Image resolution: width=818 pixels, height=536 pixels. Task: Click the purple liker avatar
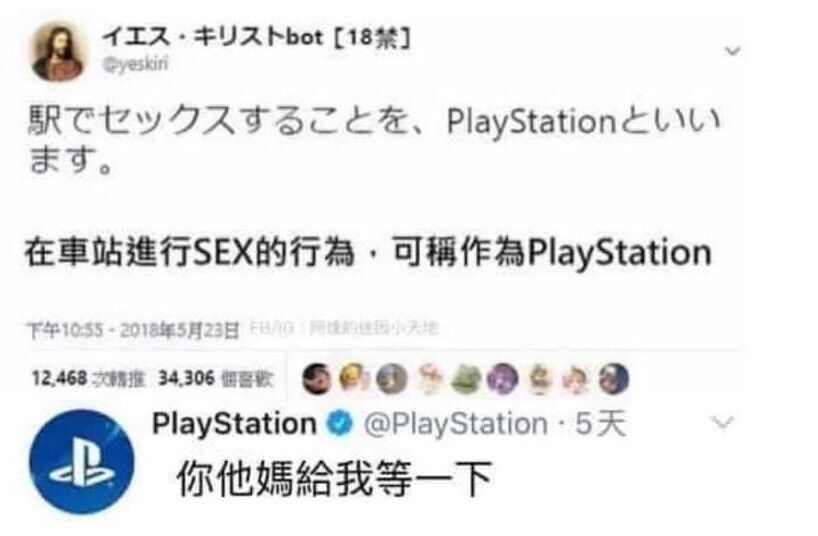(x=502, y=378)
